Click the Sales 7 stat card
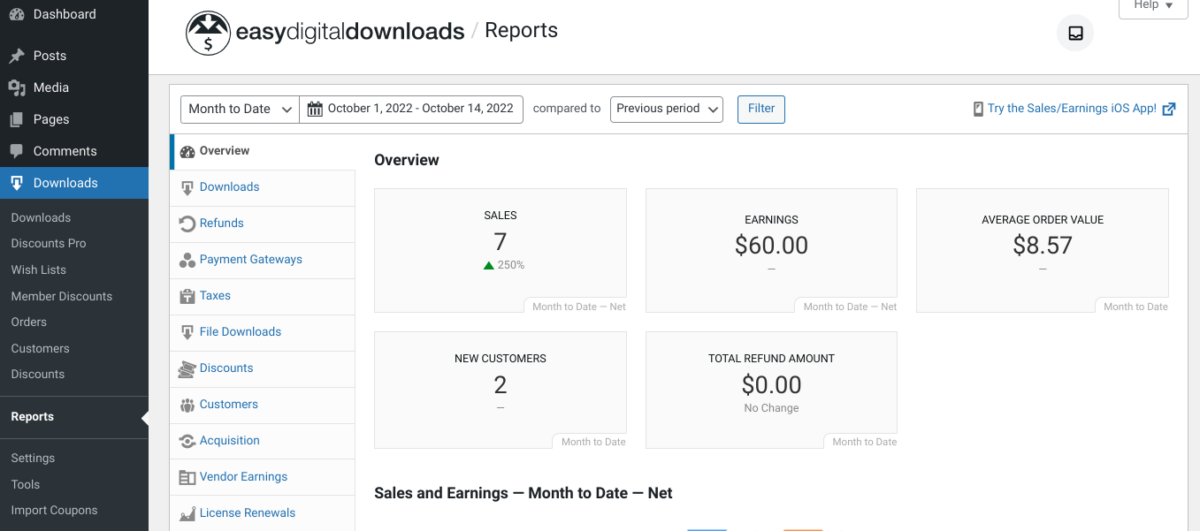 [x=500, y=251]
